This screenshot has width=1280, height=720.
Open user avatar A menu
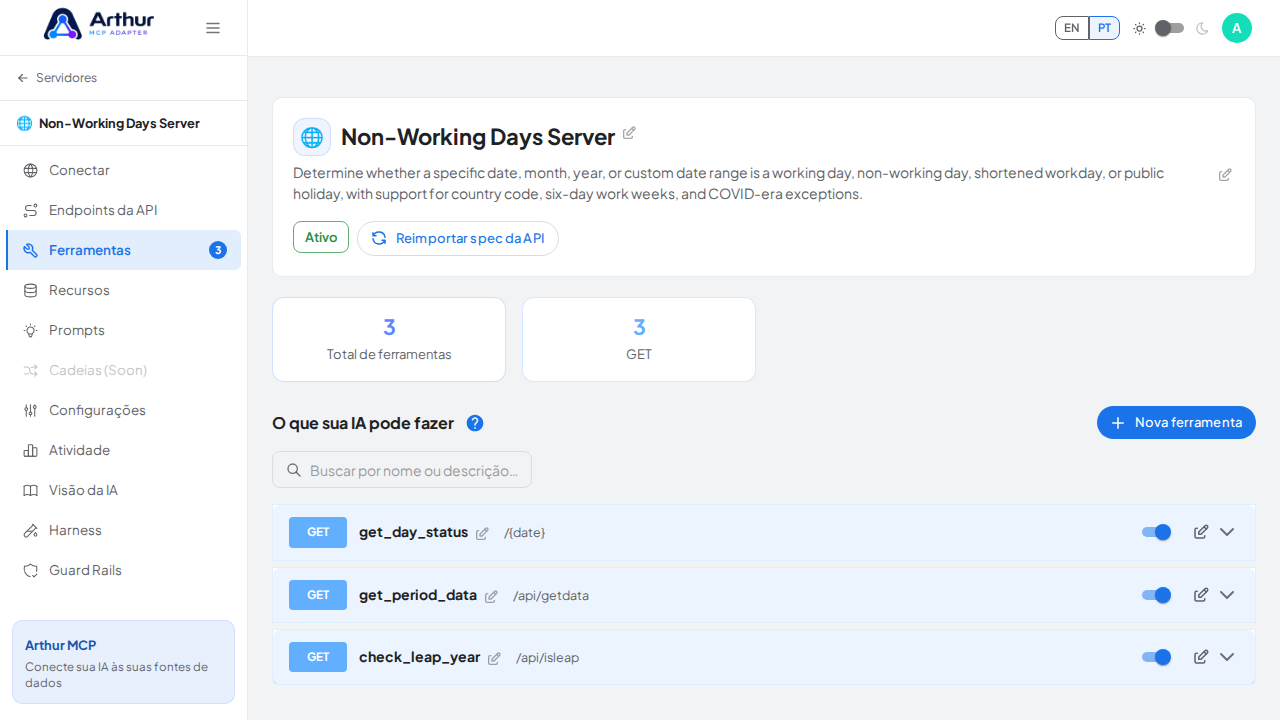click(1237, 28)
